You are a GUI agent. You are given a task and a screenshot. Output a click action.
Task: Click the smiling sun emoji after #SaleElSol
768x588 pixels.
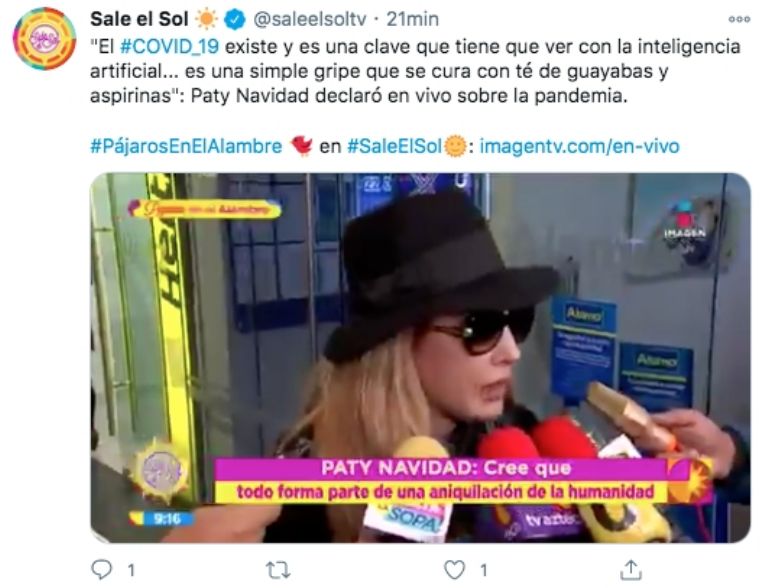click(455, 146)
